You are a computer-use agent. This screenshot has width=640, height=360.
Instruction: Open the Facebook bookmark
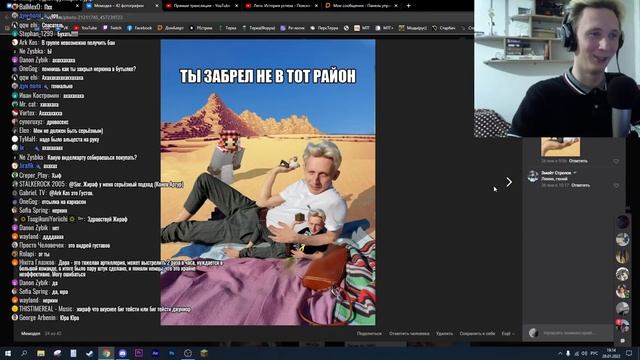(x=139, y=28)
